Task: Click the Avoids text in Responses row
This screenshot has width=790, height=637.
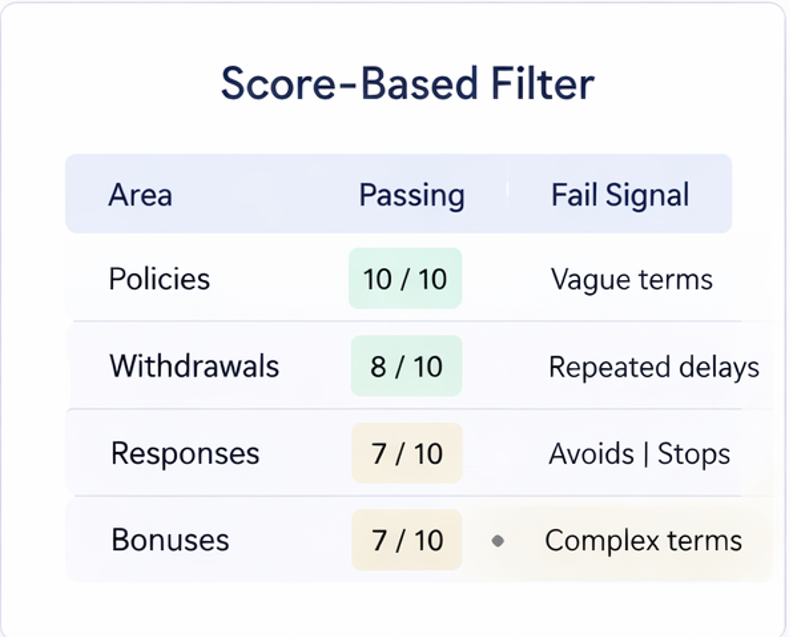Action: (x=591, y=454)
